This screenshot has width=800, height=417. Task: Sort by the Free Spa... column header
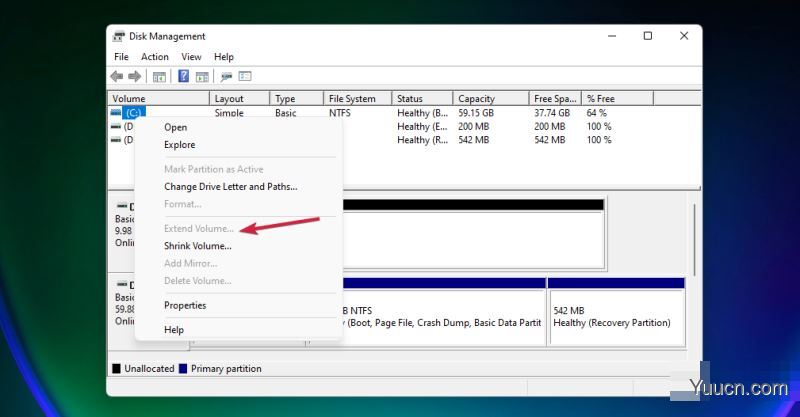pyautogui.click(x=555, y=99)
